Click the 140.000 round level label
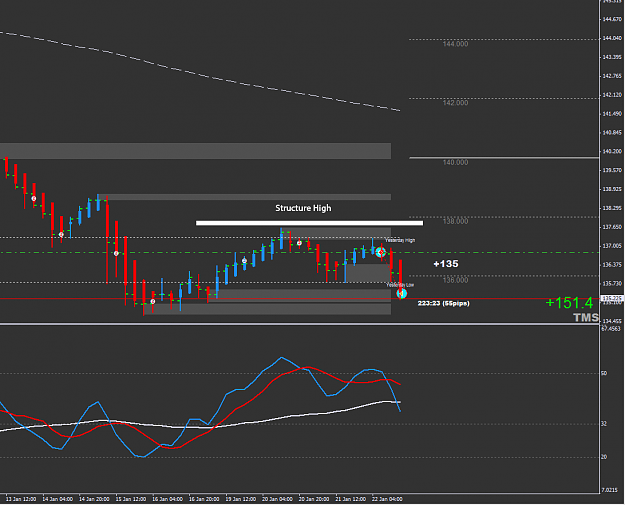Screen dimensions: 625x505 [455, 163]
